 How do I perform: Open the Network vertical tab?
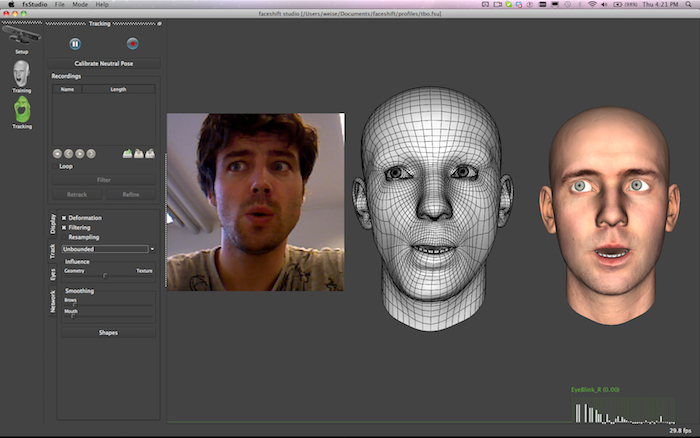(53, 302)
